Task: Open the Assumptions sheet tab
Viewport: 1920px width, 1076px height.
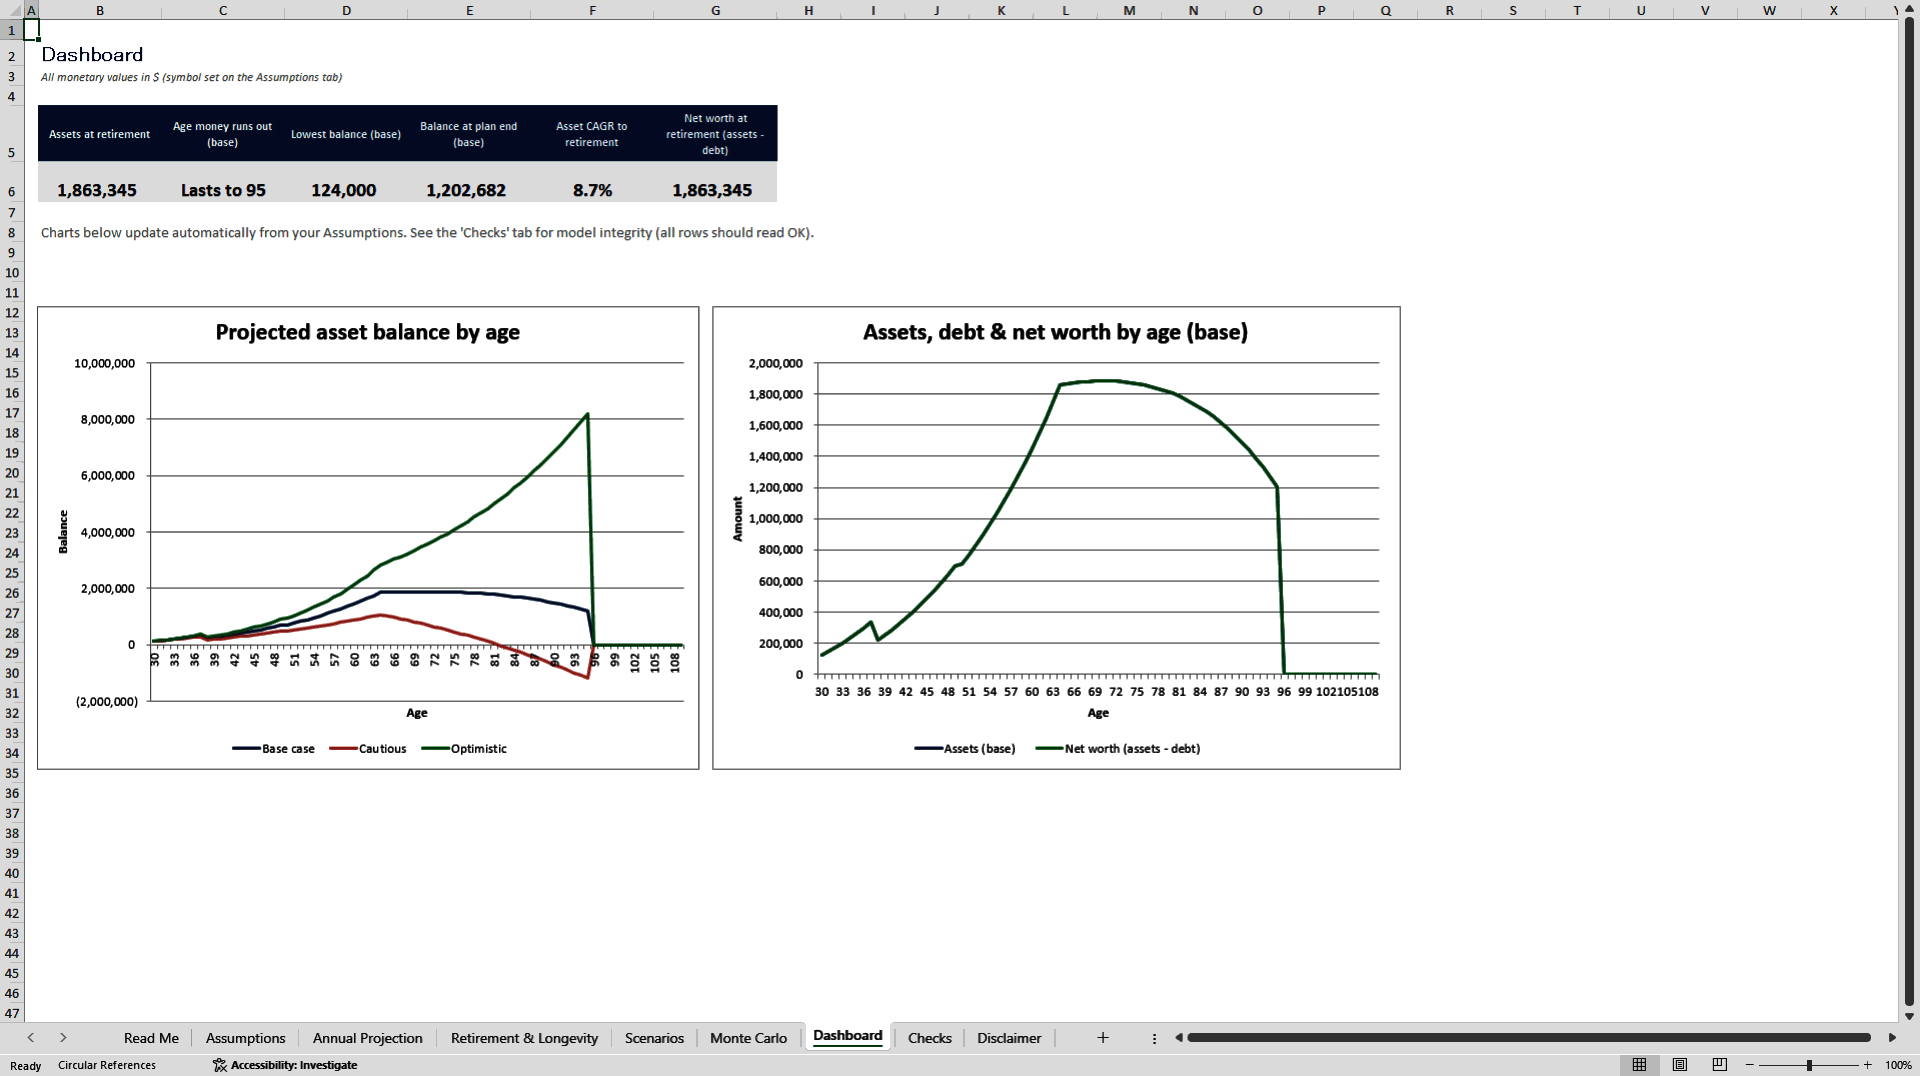Action: click(x=246, y=1038)
